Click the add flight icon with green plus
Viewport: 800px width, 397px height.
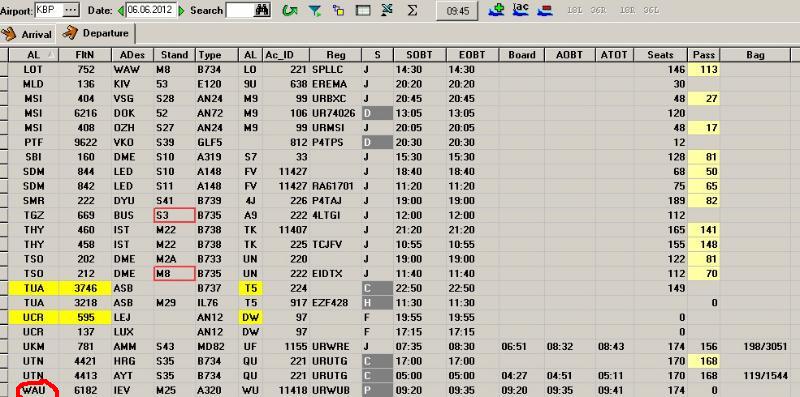pos(495,9)
